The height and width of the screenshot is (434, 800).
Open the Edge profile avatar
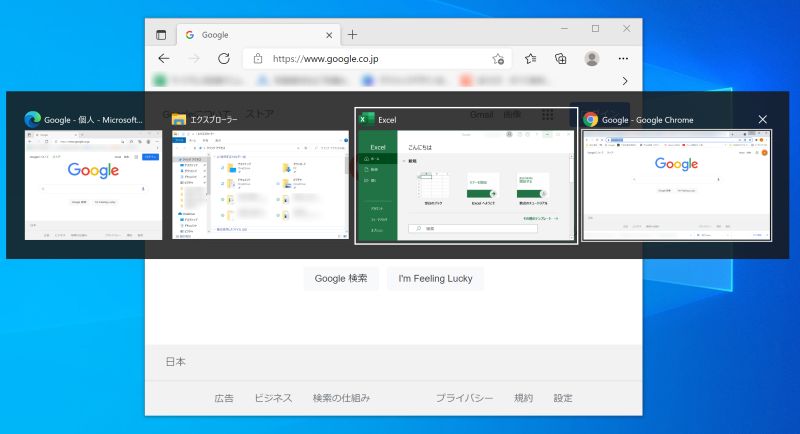click(592, 59)
